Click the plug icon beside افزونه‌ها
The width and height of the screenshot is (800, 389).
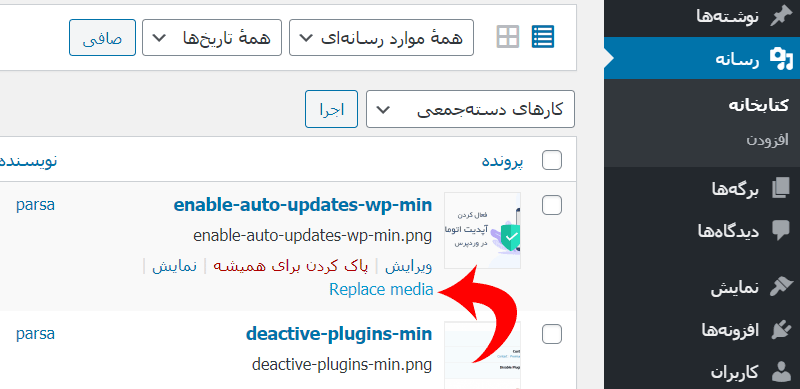pos(781,330)
